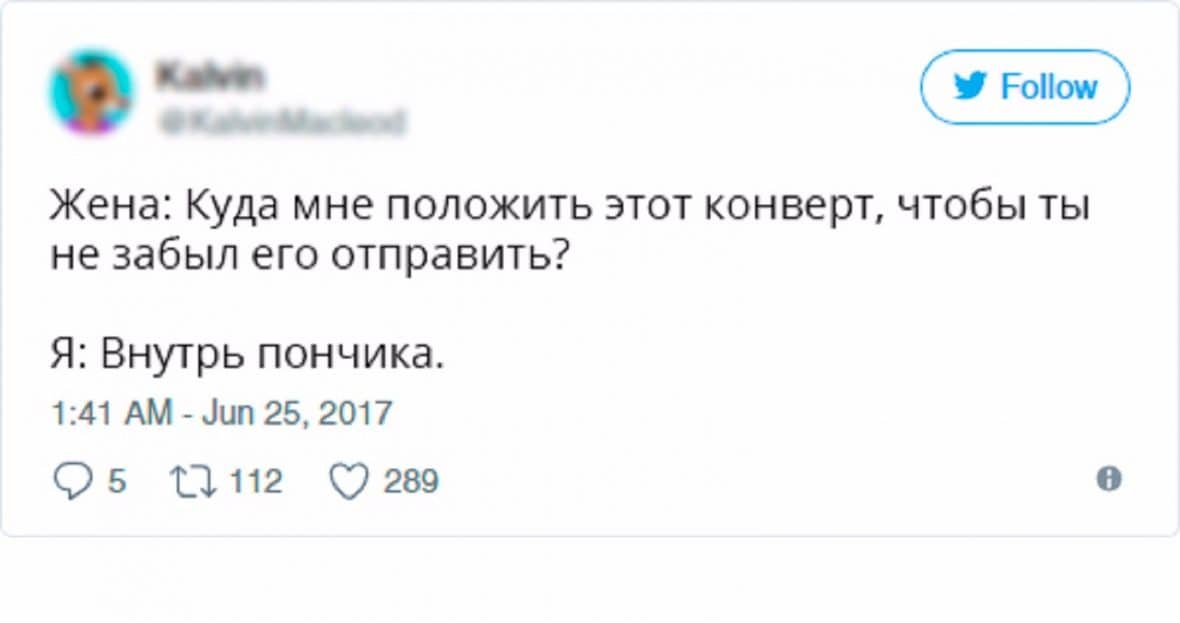1180x623 pixels.
Task: Click the line "не забыл его отправить?"
Action: click(311, 256)
